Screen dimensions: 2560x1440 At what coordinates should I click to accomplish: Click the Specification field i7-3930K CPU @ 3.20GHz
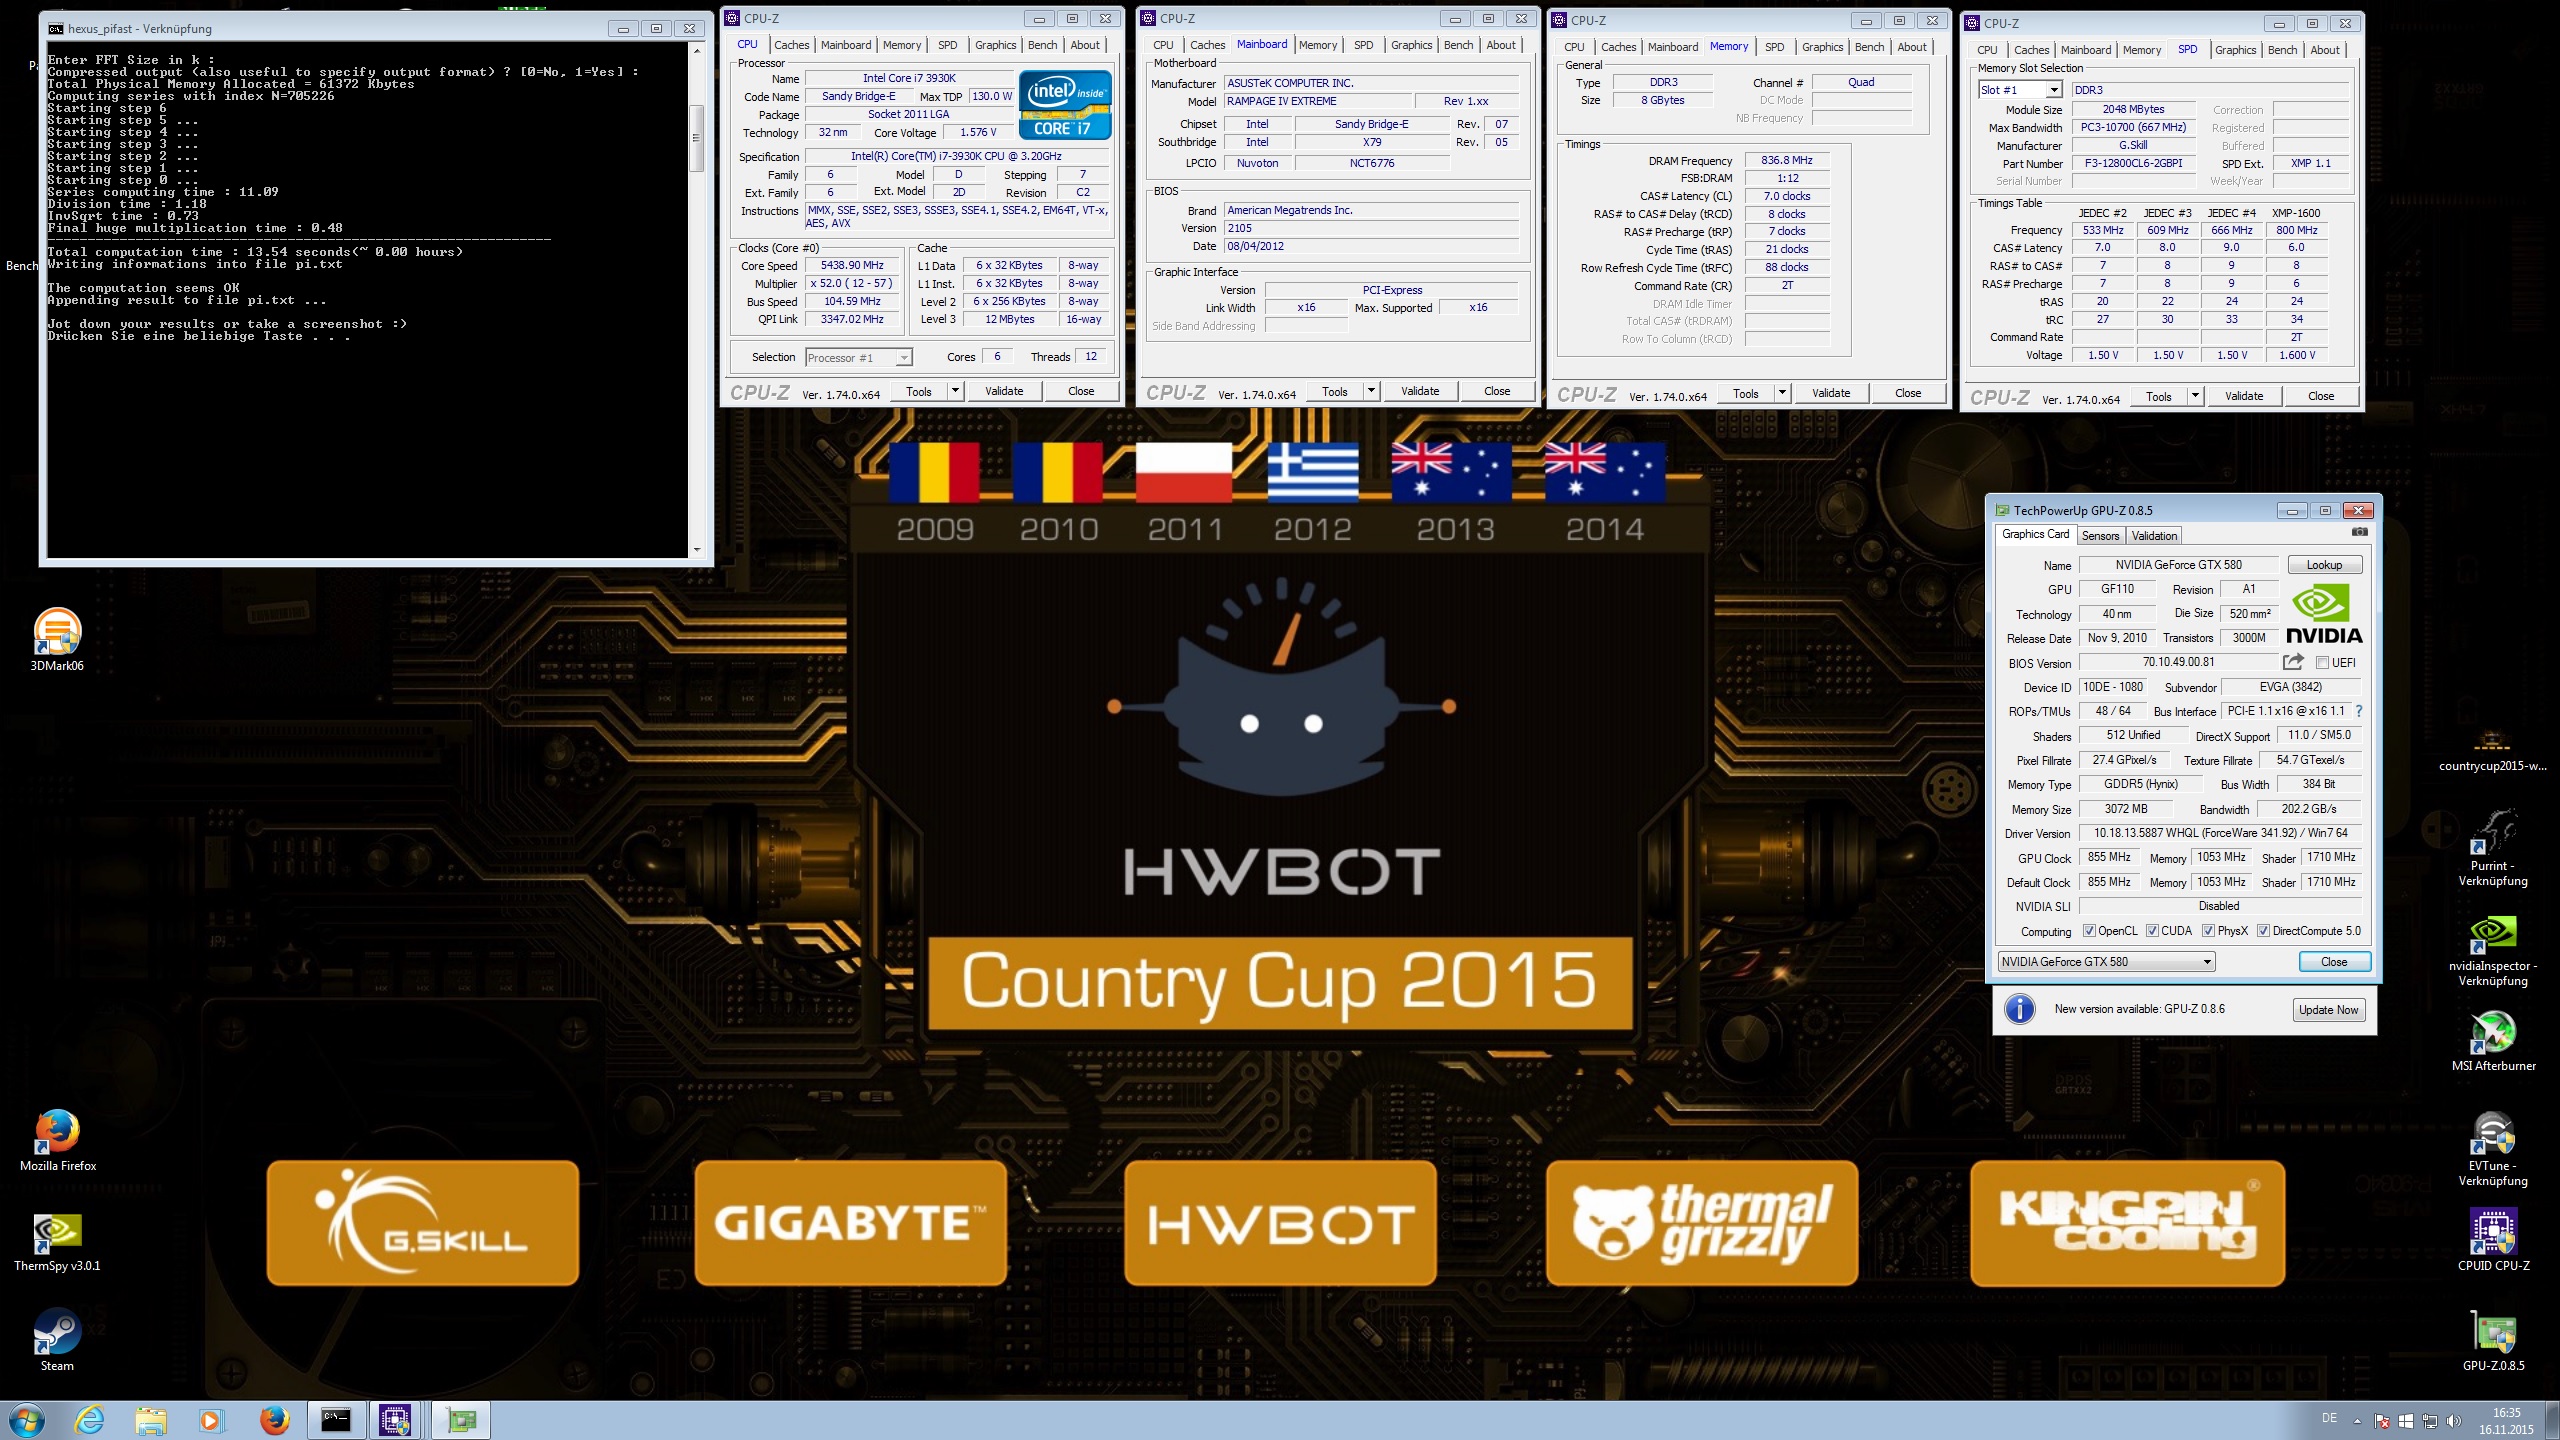[956, 157]
